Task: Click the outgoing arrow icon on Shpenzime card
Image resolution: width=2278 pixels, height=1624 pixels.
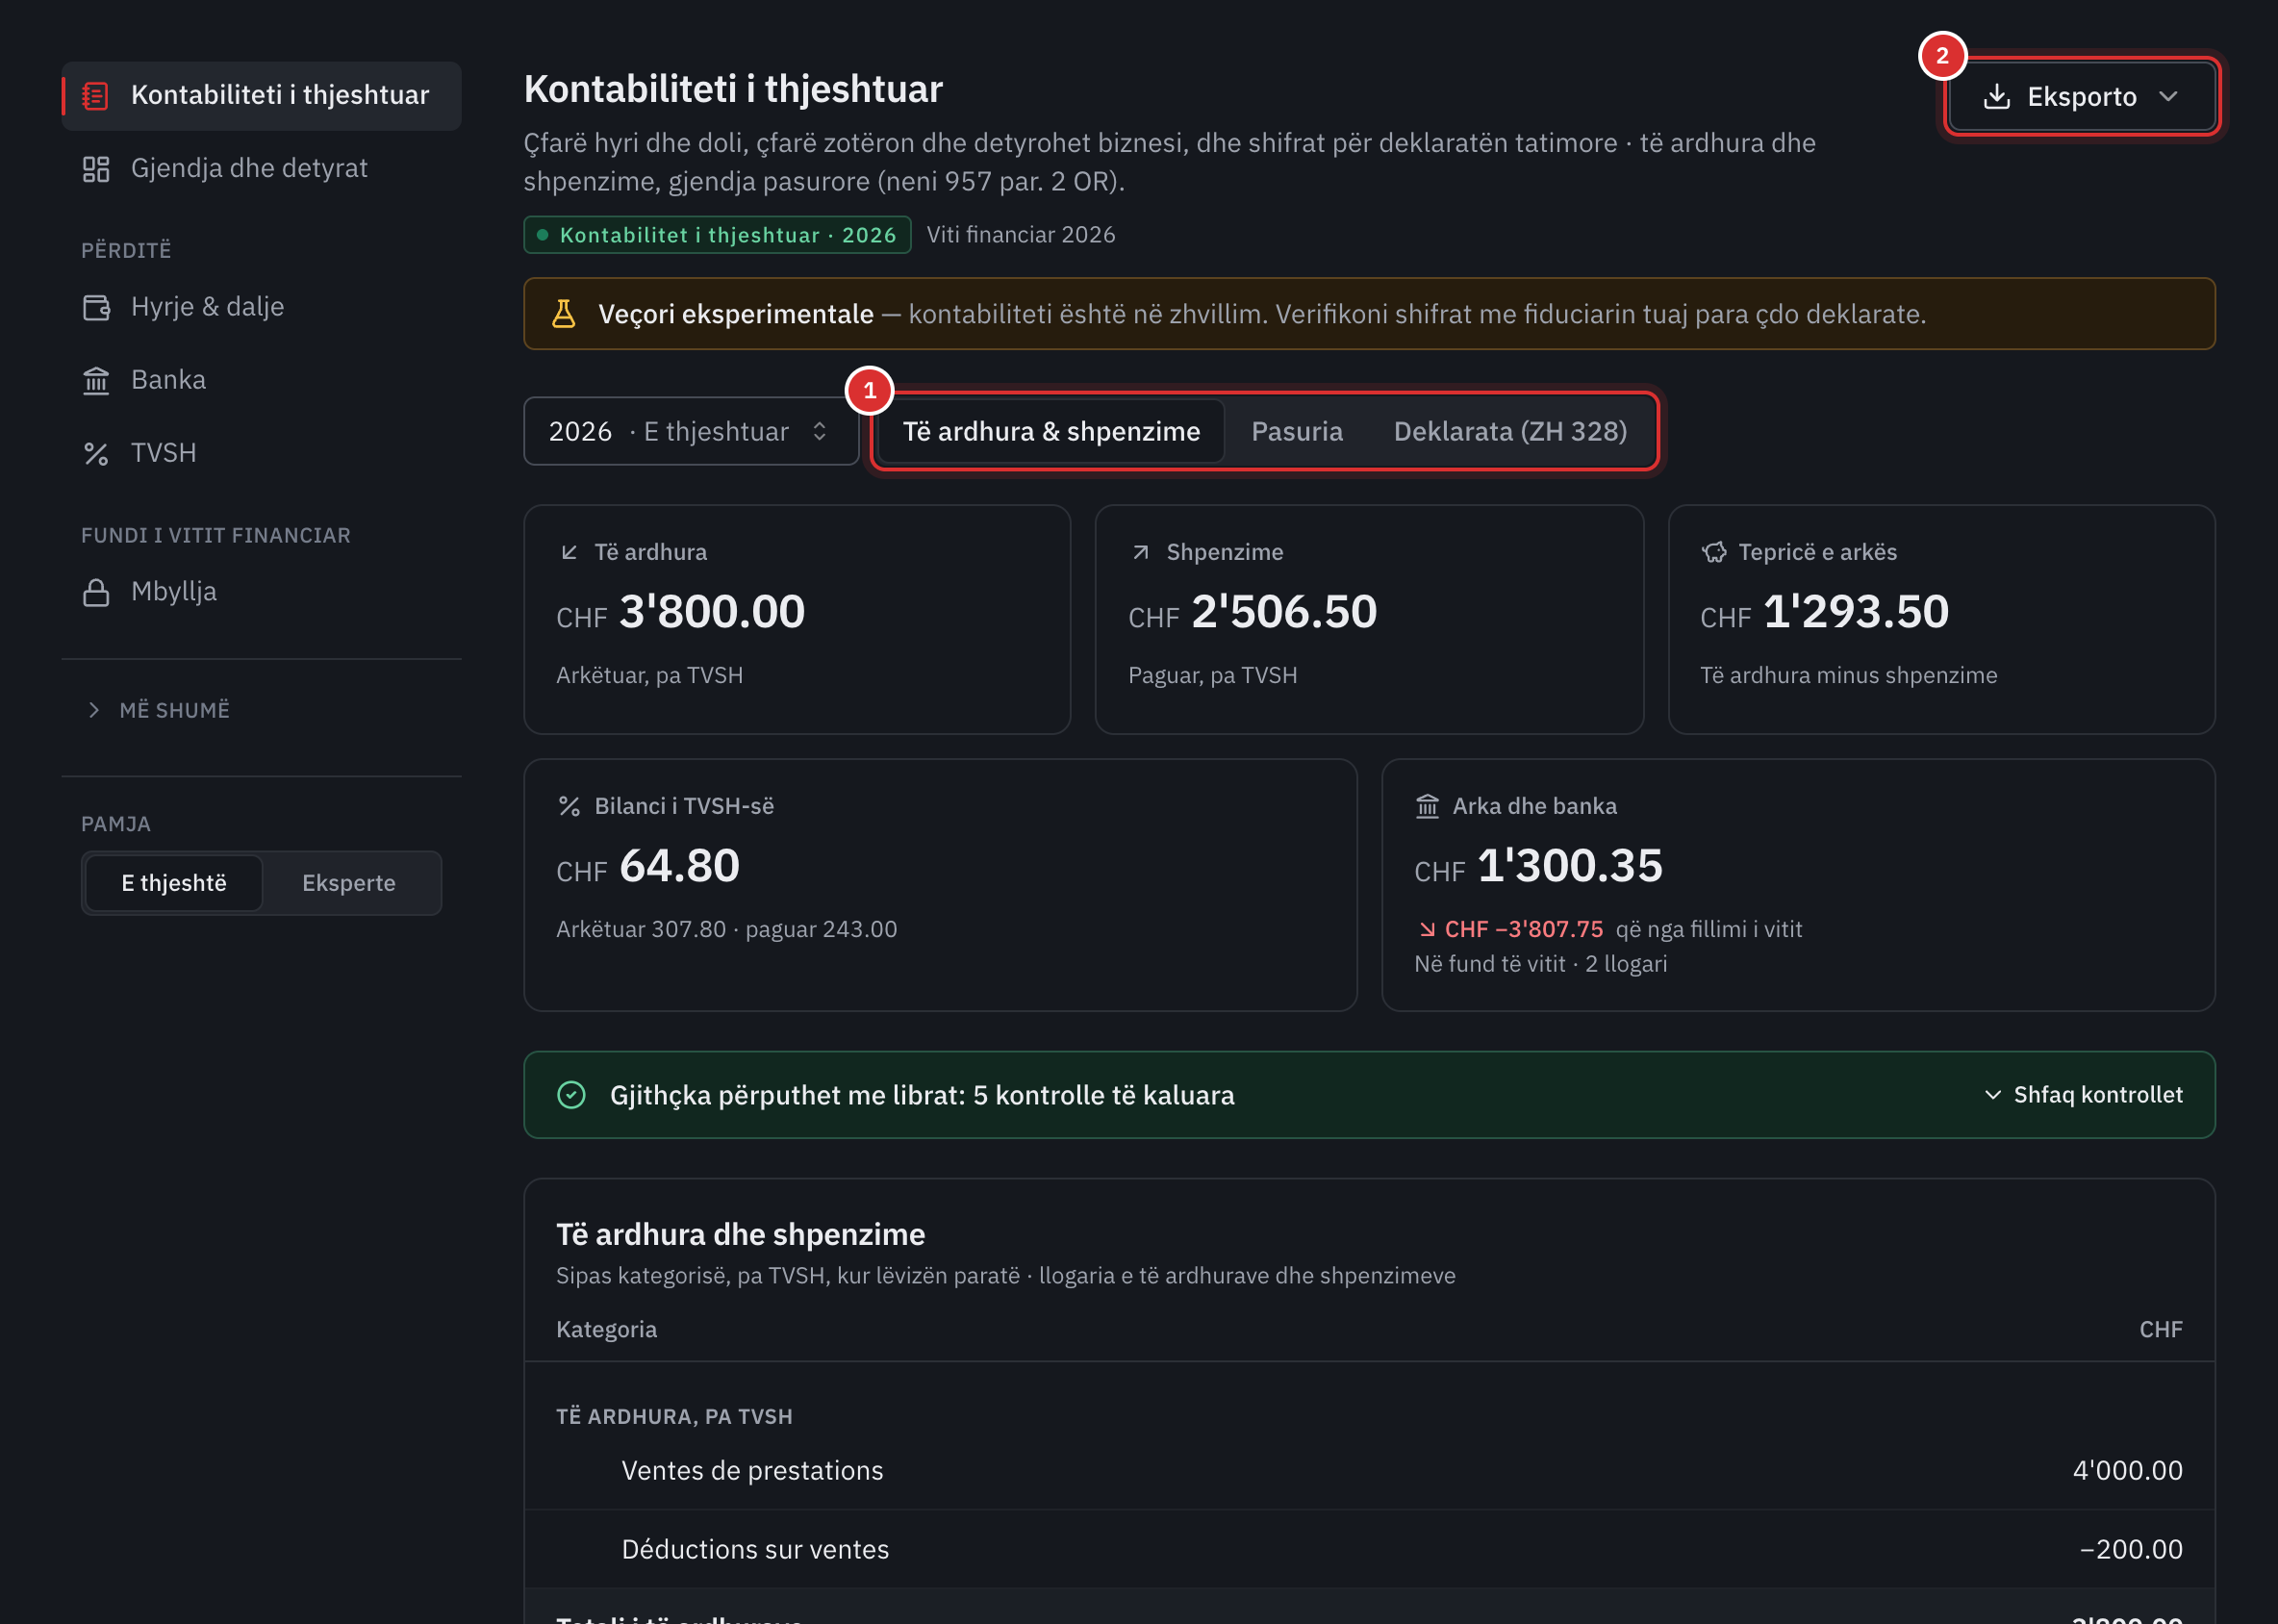Action: pyautogui.click(x=1141, y=552)
